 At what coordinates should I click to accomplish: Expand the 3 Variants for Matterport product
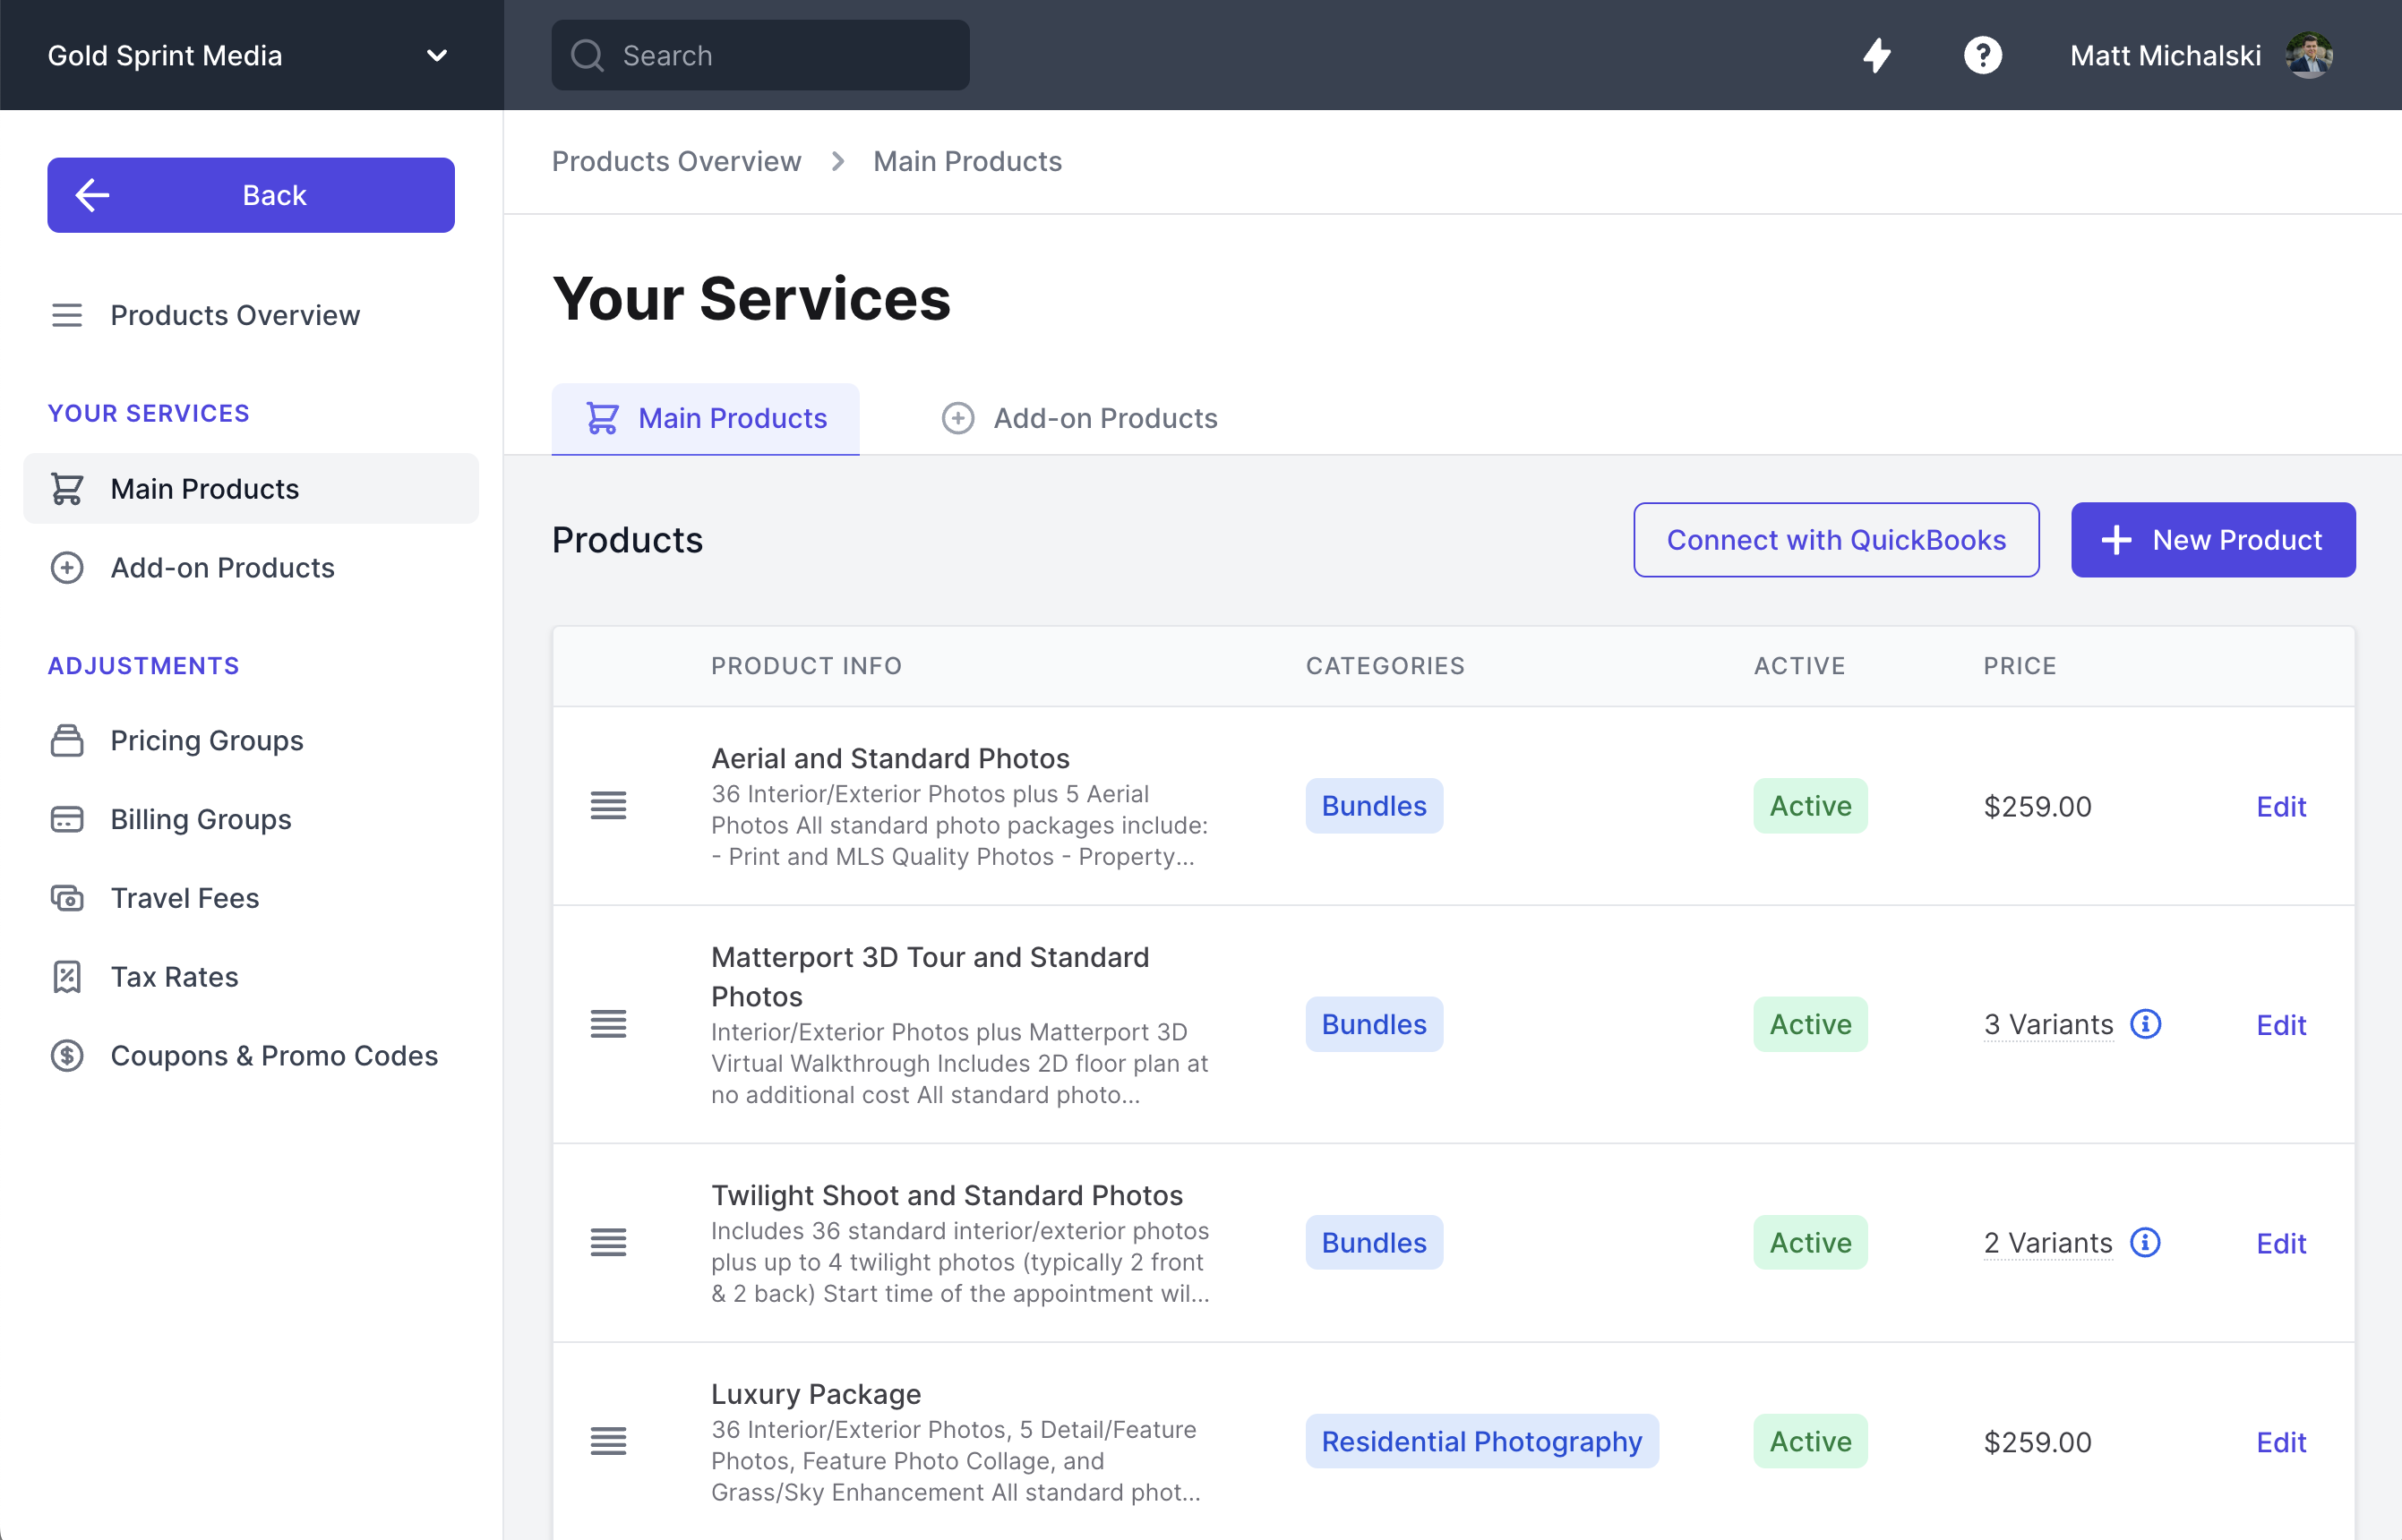coord(2046,1024)
